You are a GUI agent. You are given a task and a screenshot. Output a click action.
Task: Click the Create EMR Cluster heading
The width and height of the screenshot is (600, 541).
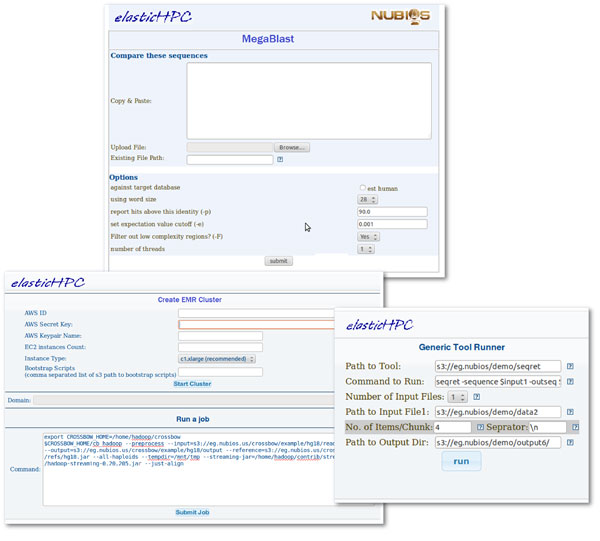[190, 300]
